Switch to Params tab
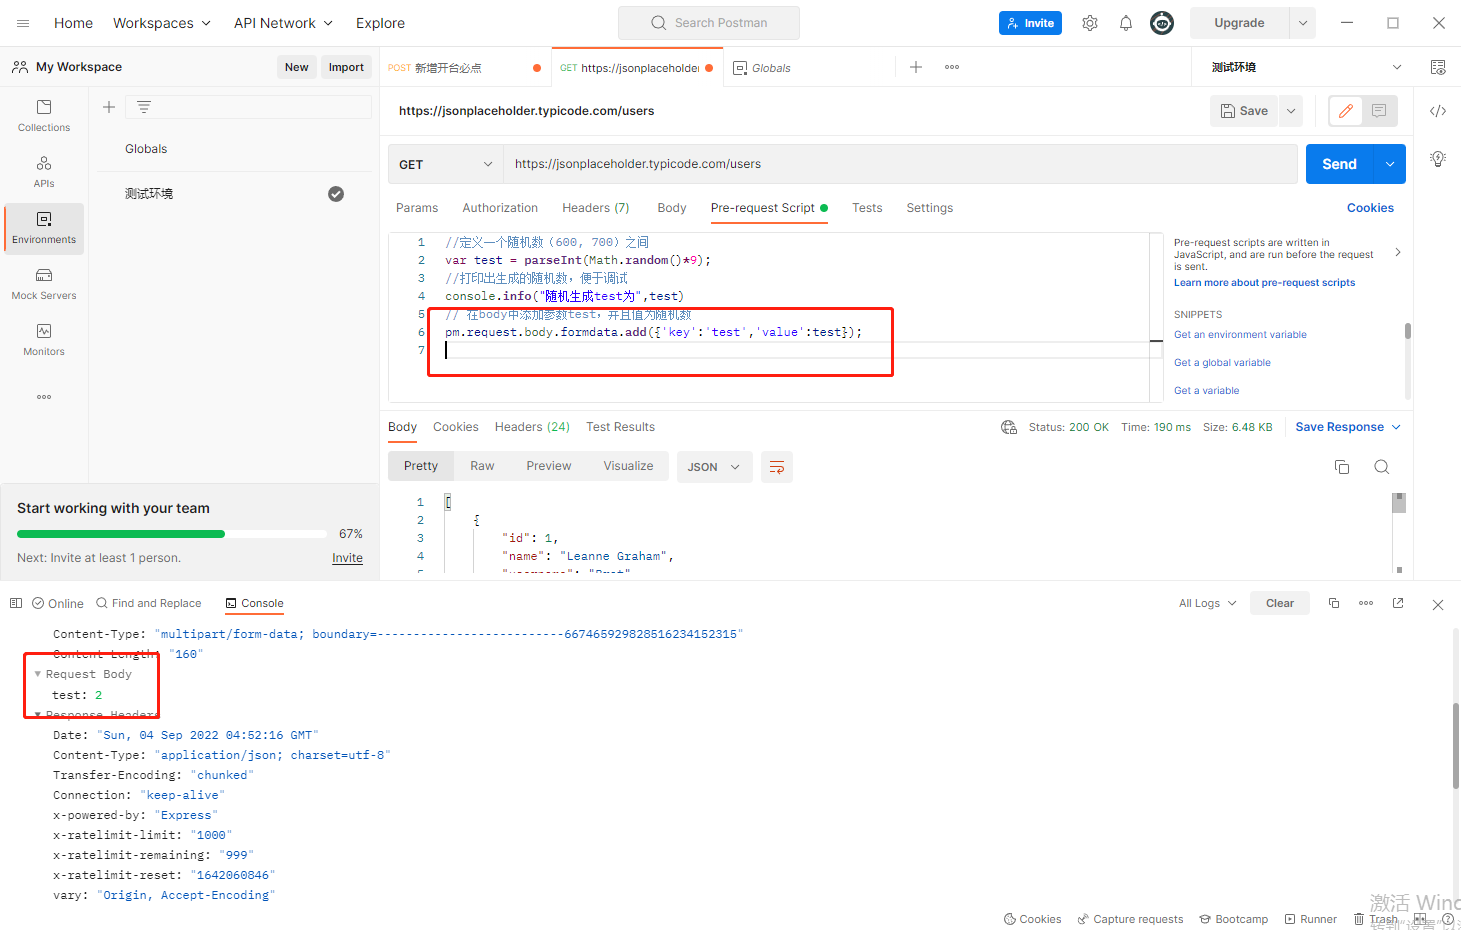 coord(417,208)
